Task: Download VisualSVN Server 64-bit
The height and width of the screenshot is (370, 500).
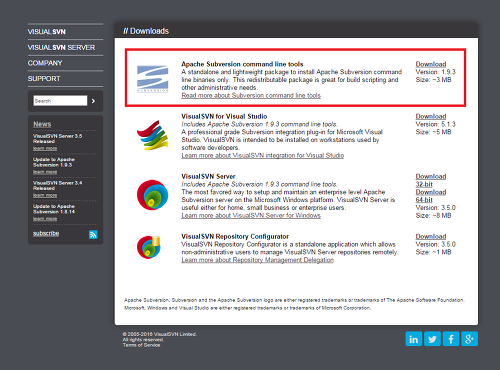Action: click(x=431, y=196)
